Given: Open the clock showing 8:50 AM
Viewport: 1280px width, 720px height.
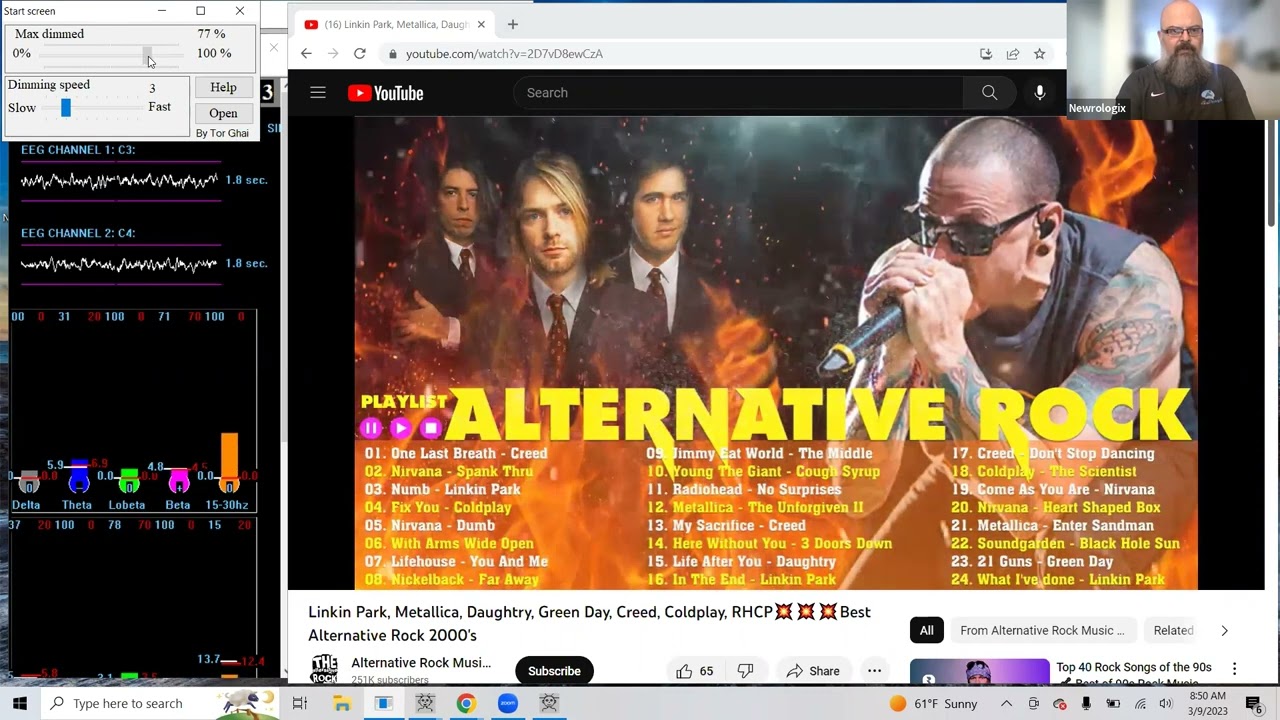Looking at the screenshot, I should coord(1207,703).
